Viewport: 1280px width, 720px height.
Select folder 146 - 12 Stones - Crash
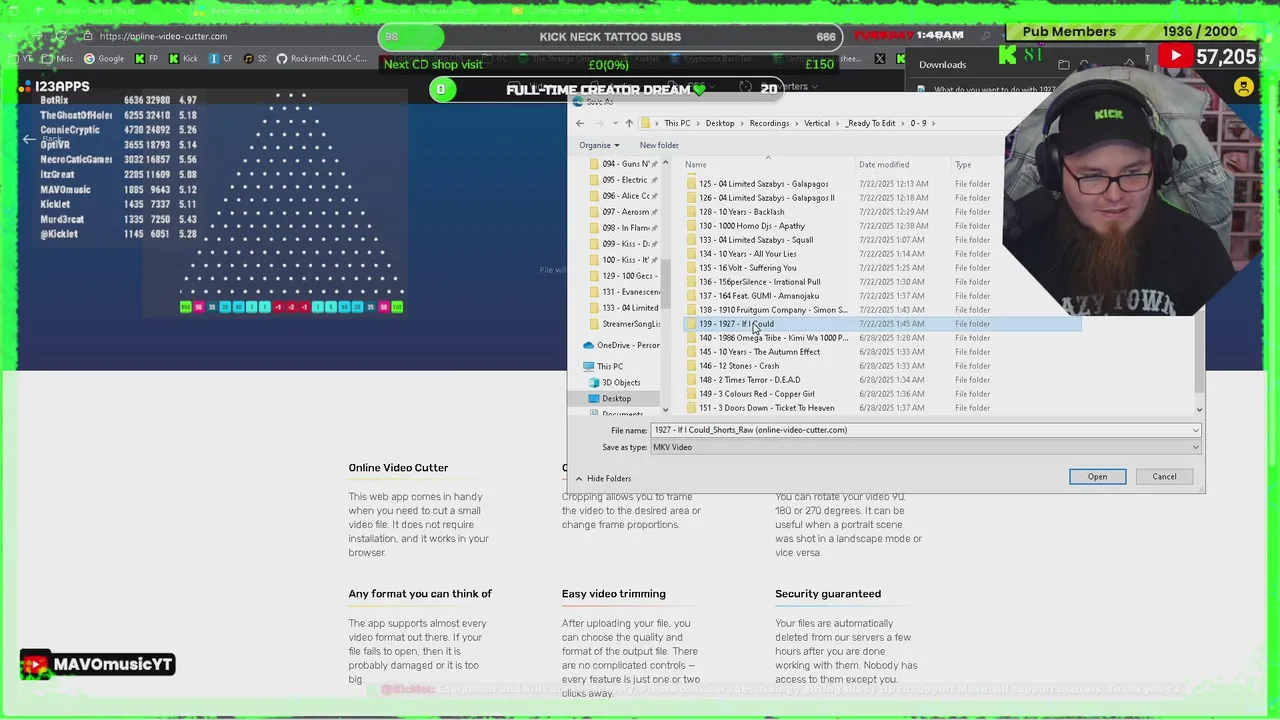(x=738, y=366)
